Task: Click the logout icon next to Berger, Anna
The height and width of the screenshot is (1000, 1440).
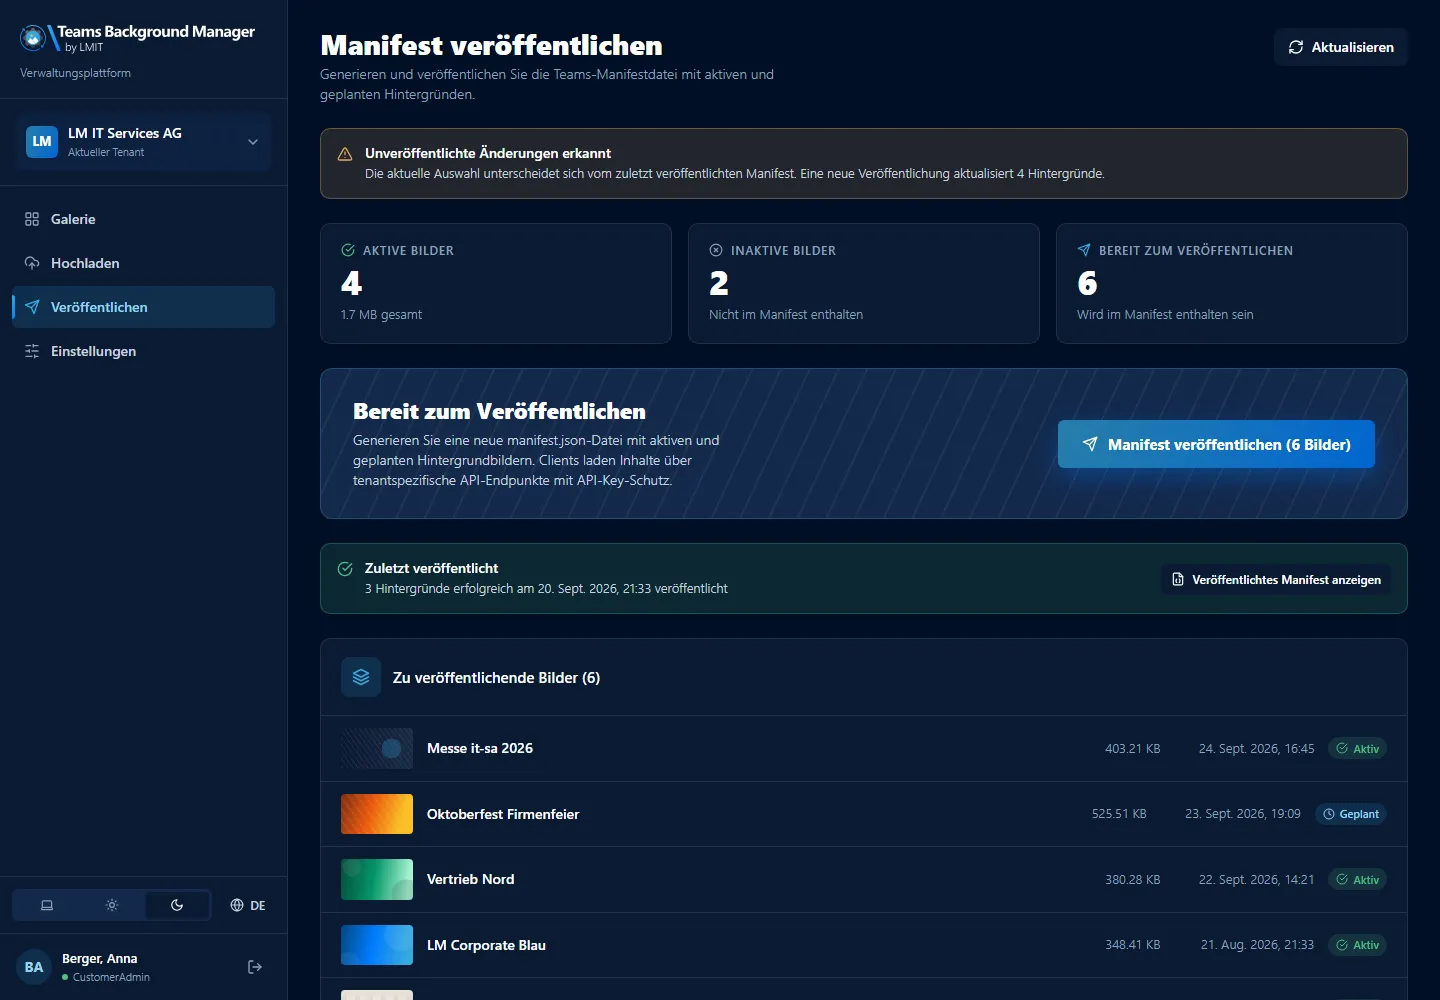Action: [255, 967]
